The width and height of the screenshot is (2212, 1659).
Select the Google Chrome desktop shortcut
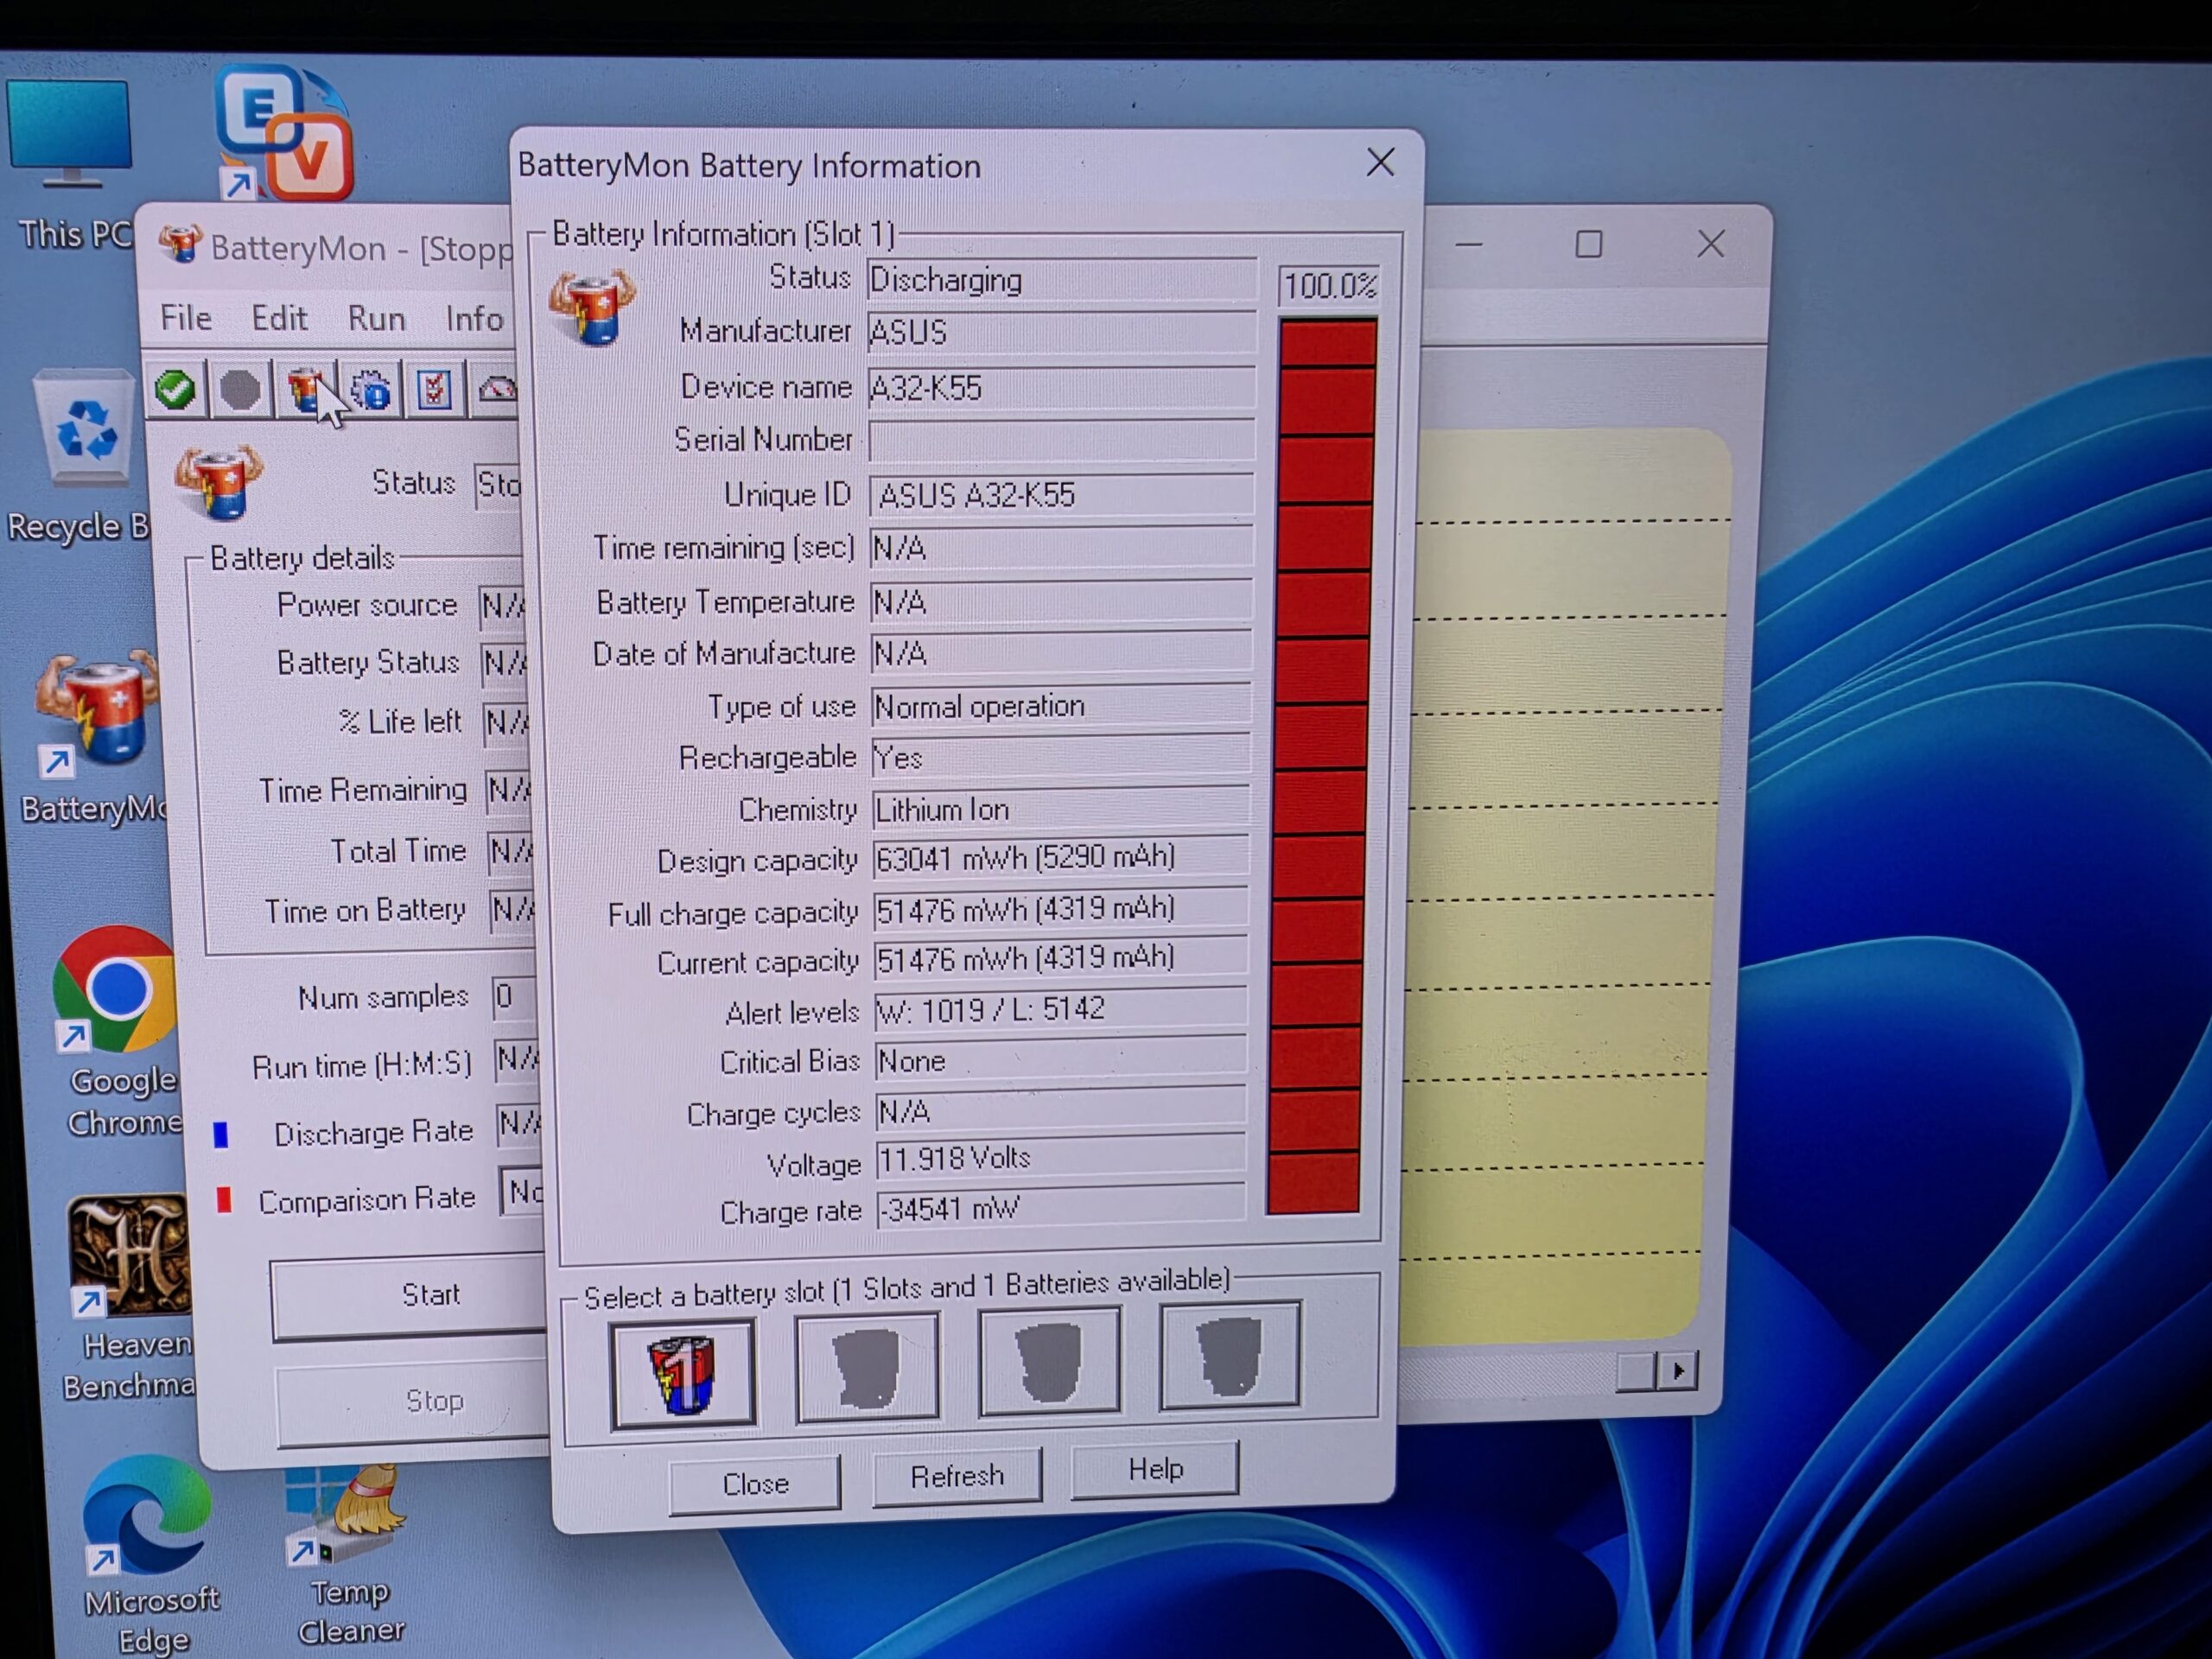(120, 1030)
